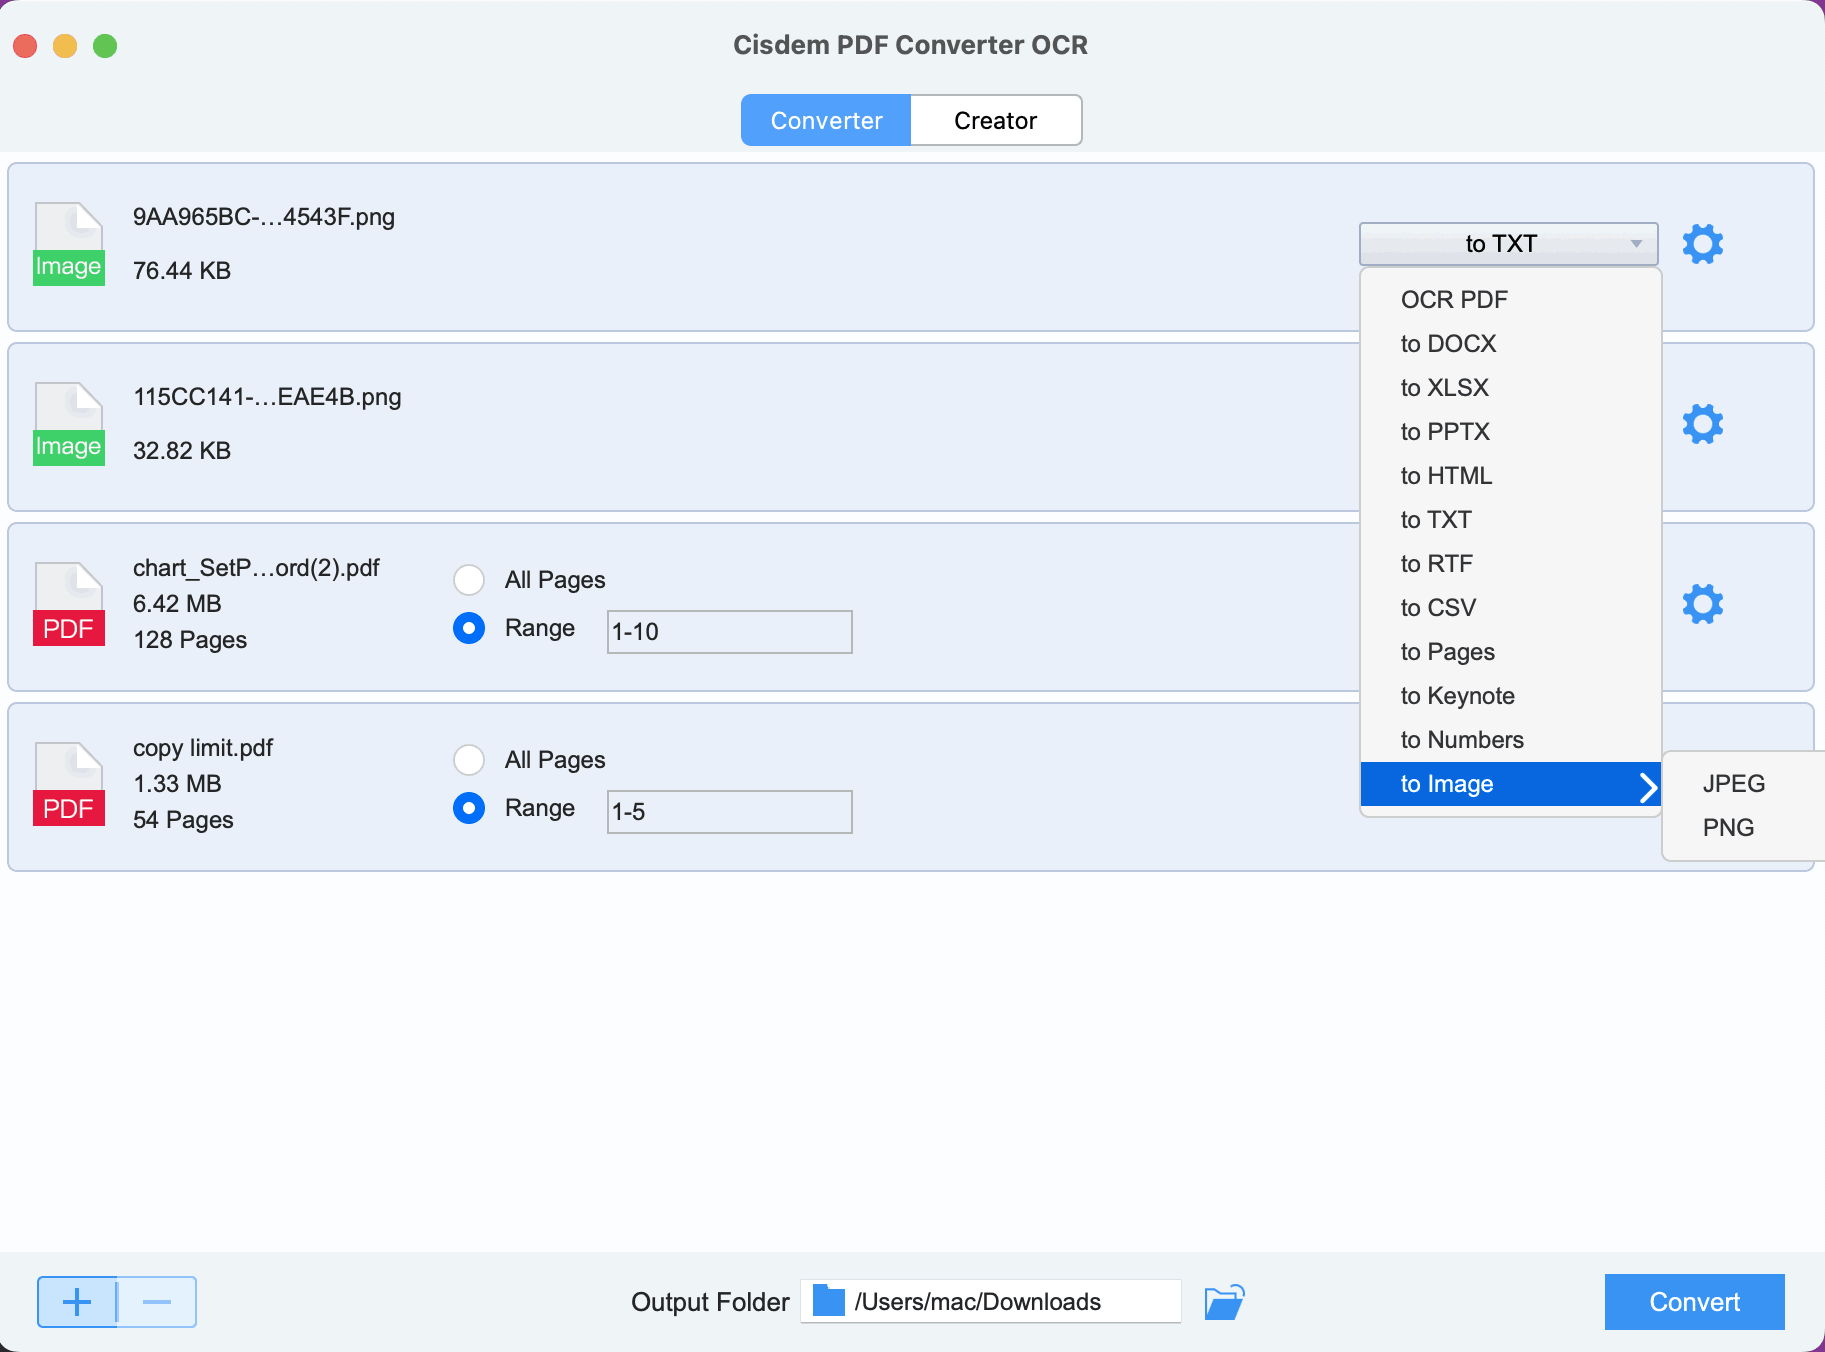Click the /Users/mac/Downloads output path field
Image resolution: width=1825 pixels, height=1352 pixels.
coord(990,1301)
